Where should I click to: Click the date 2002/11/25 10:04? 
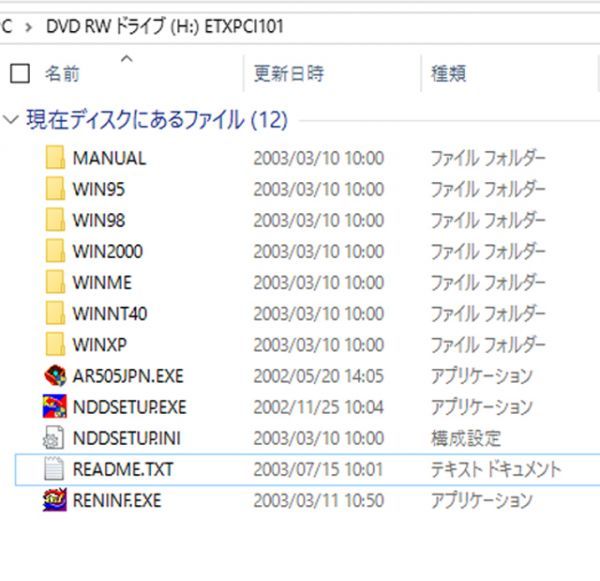click(x=318, y=407)
